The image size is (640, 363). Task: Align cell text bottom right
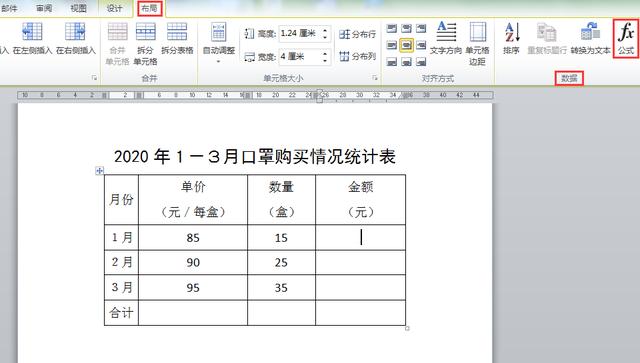click(421, 62)
